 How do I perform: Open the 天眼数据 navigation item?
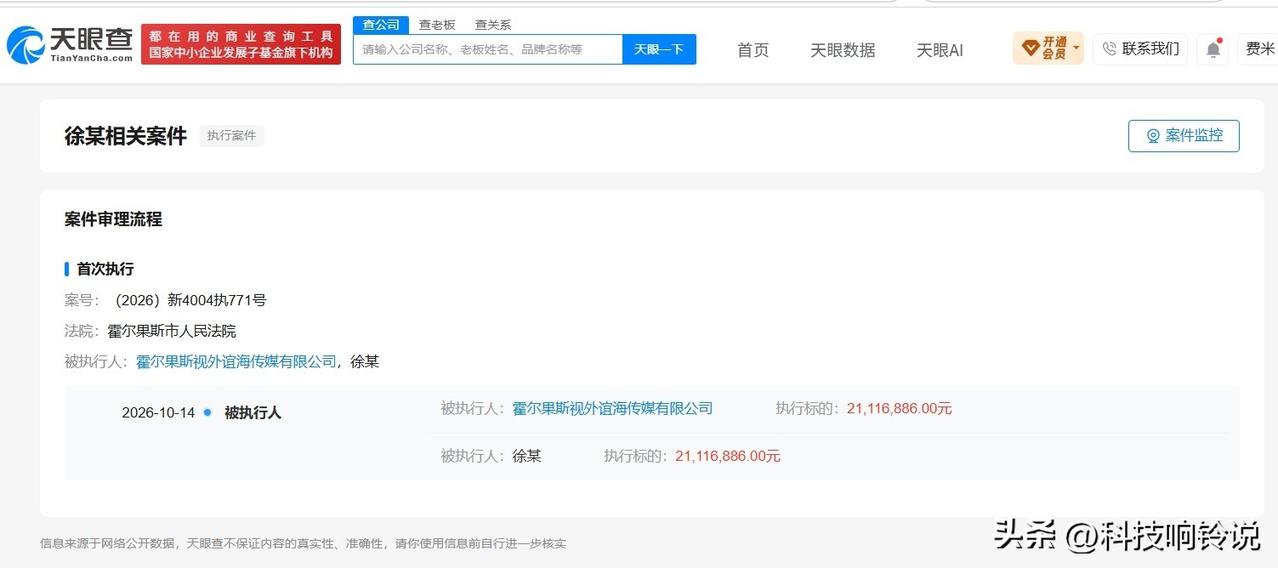click(x=842, y=50)
